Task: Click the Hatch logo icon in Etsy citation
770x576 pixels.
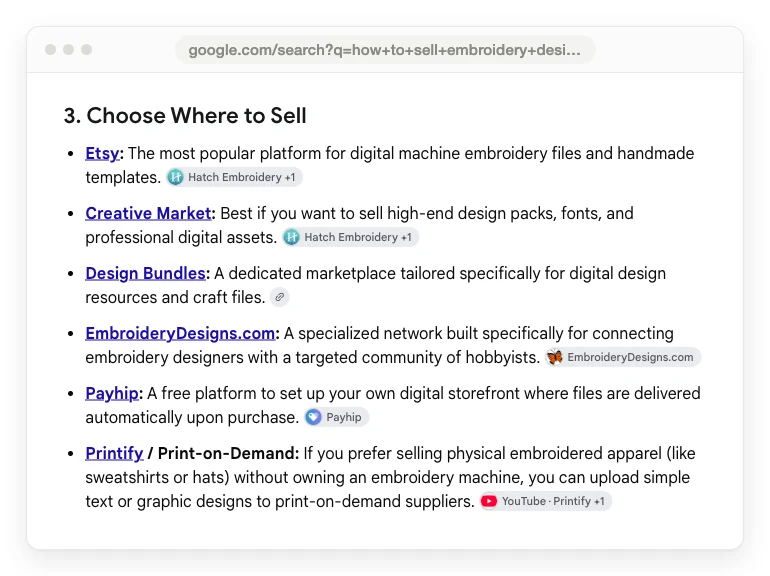Action: click(175, 177)
